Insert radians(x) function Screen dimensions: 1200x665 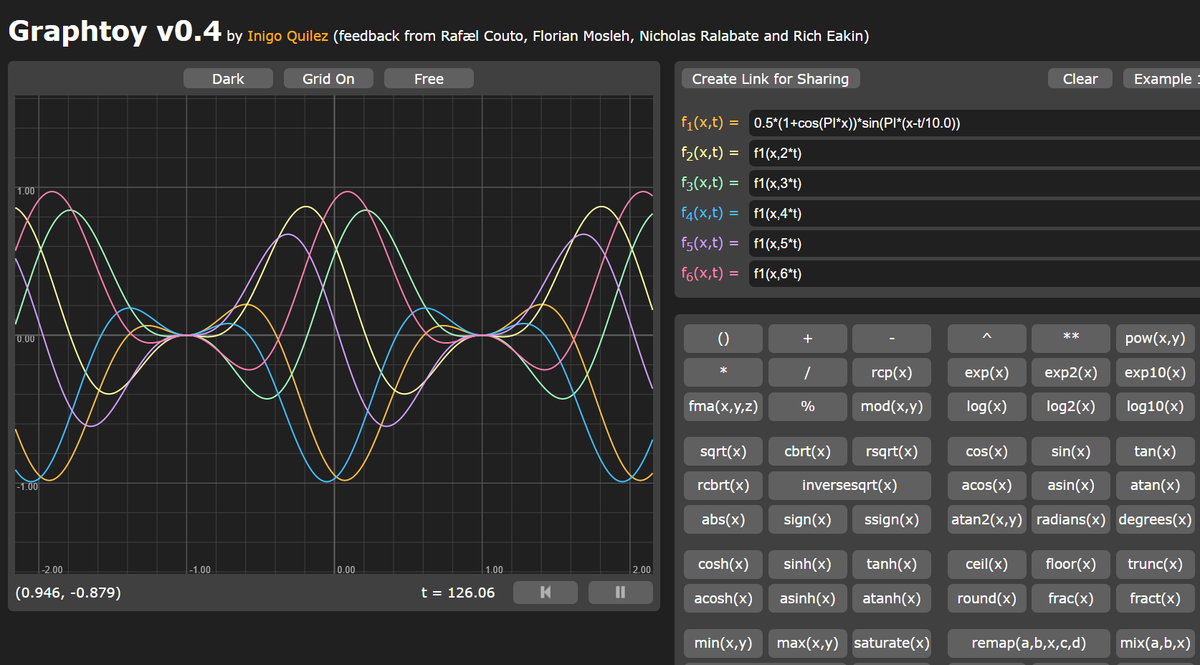pos(1071,519)
